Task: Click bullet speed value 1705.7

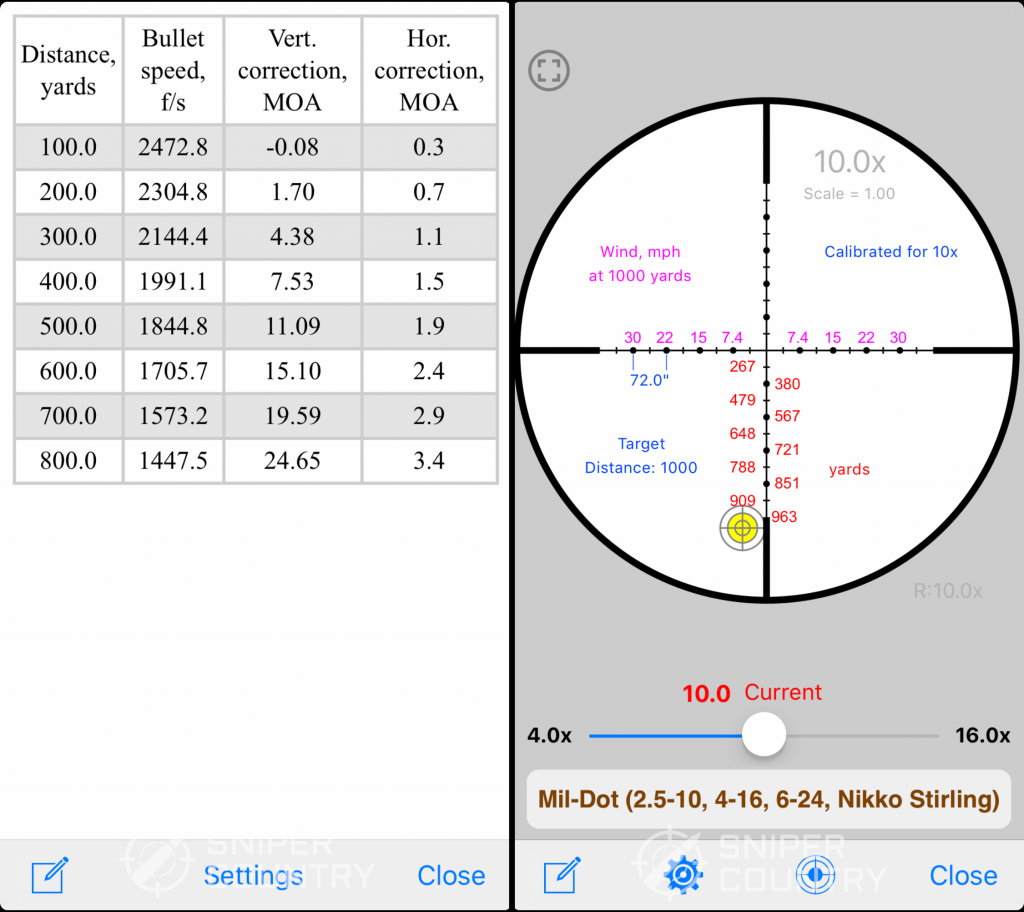Action: [x=173, y=371]
